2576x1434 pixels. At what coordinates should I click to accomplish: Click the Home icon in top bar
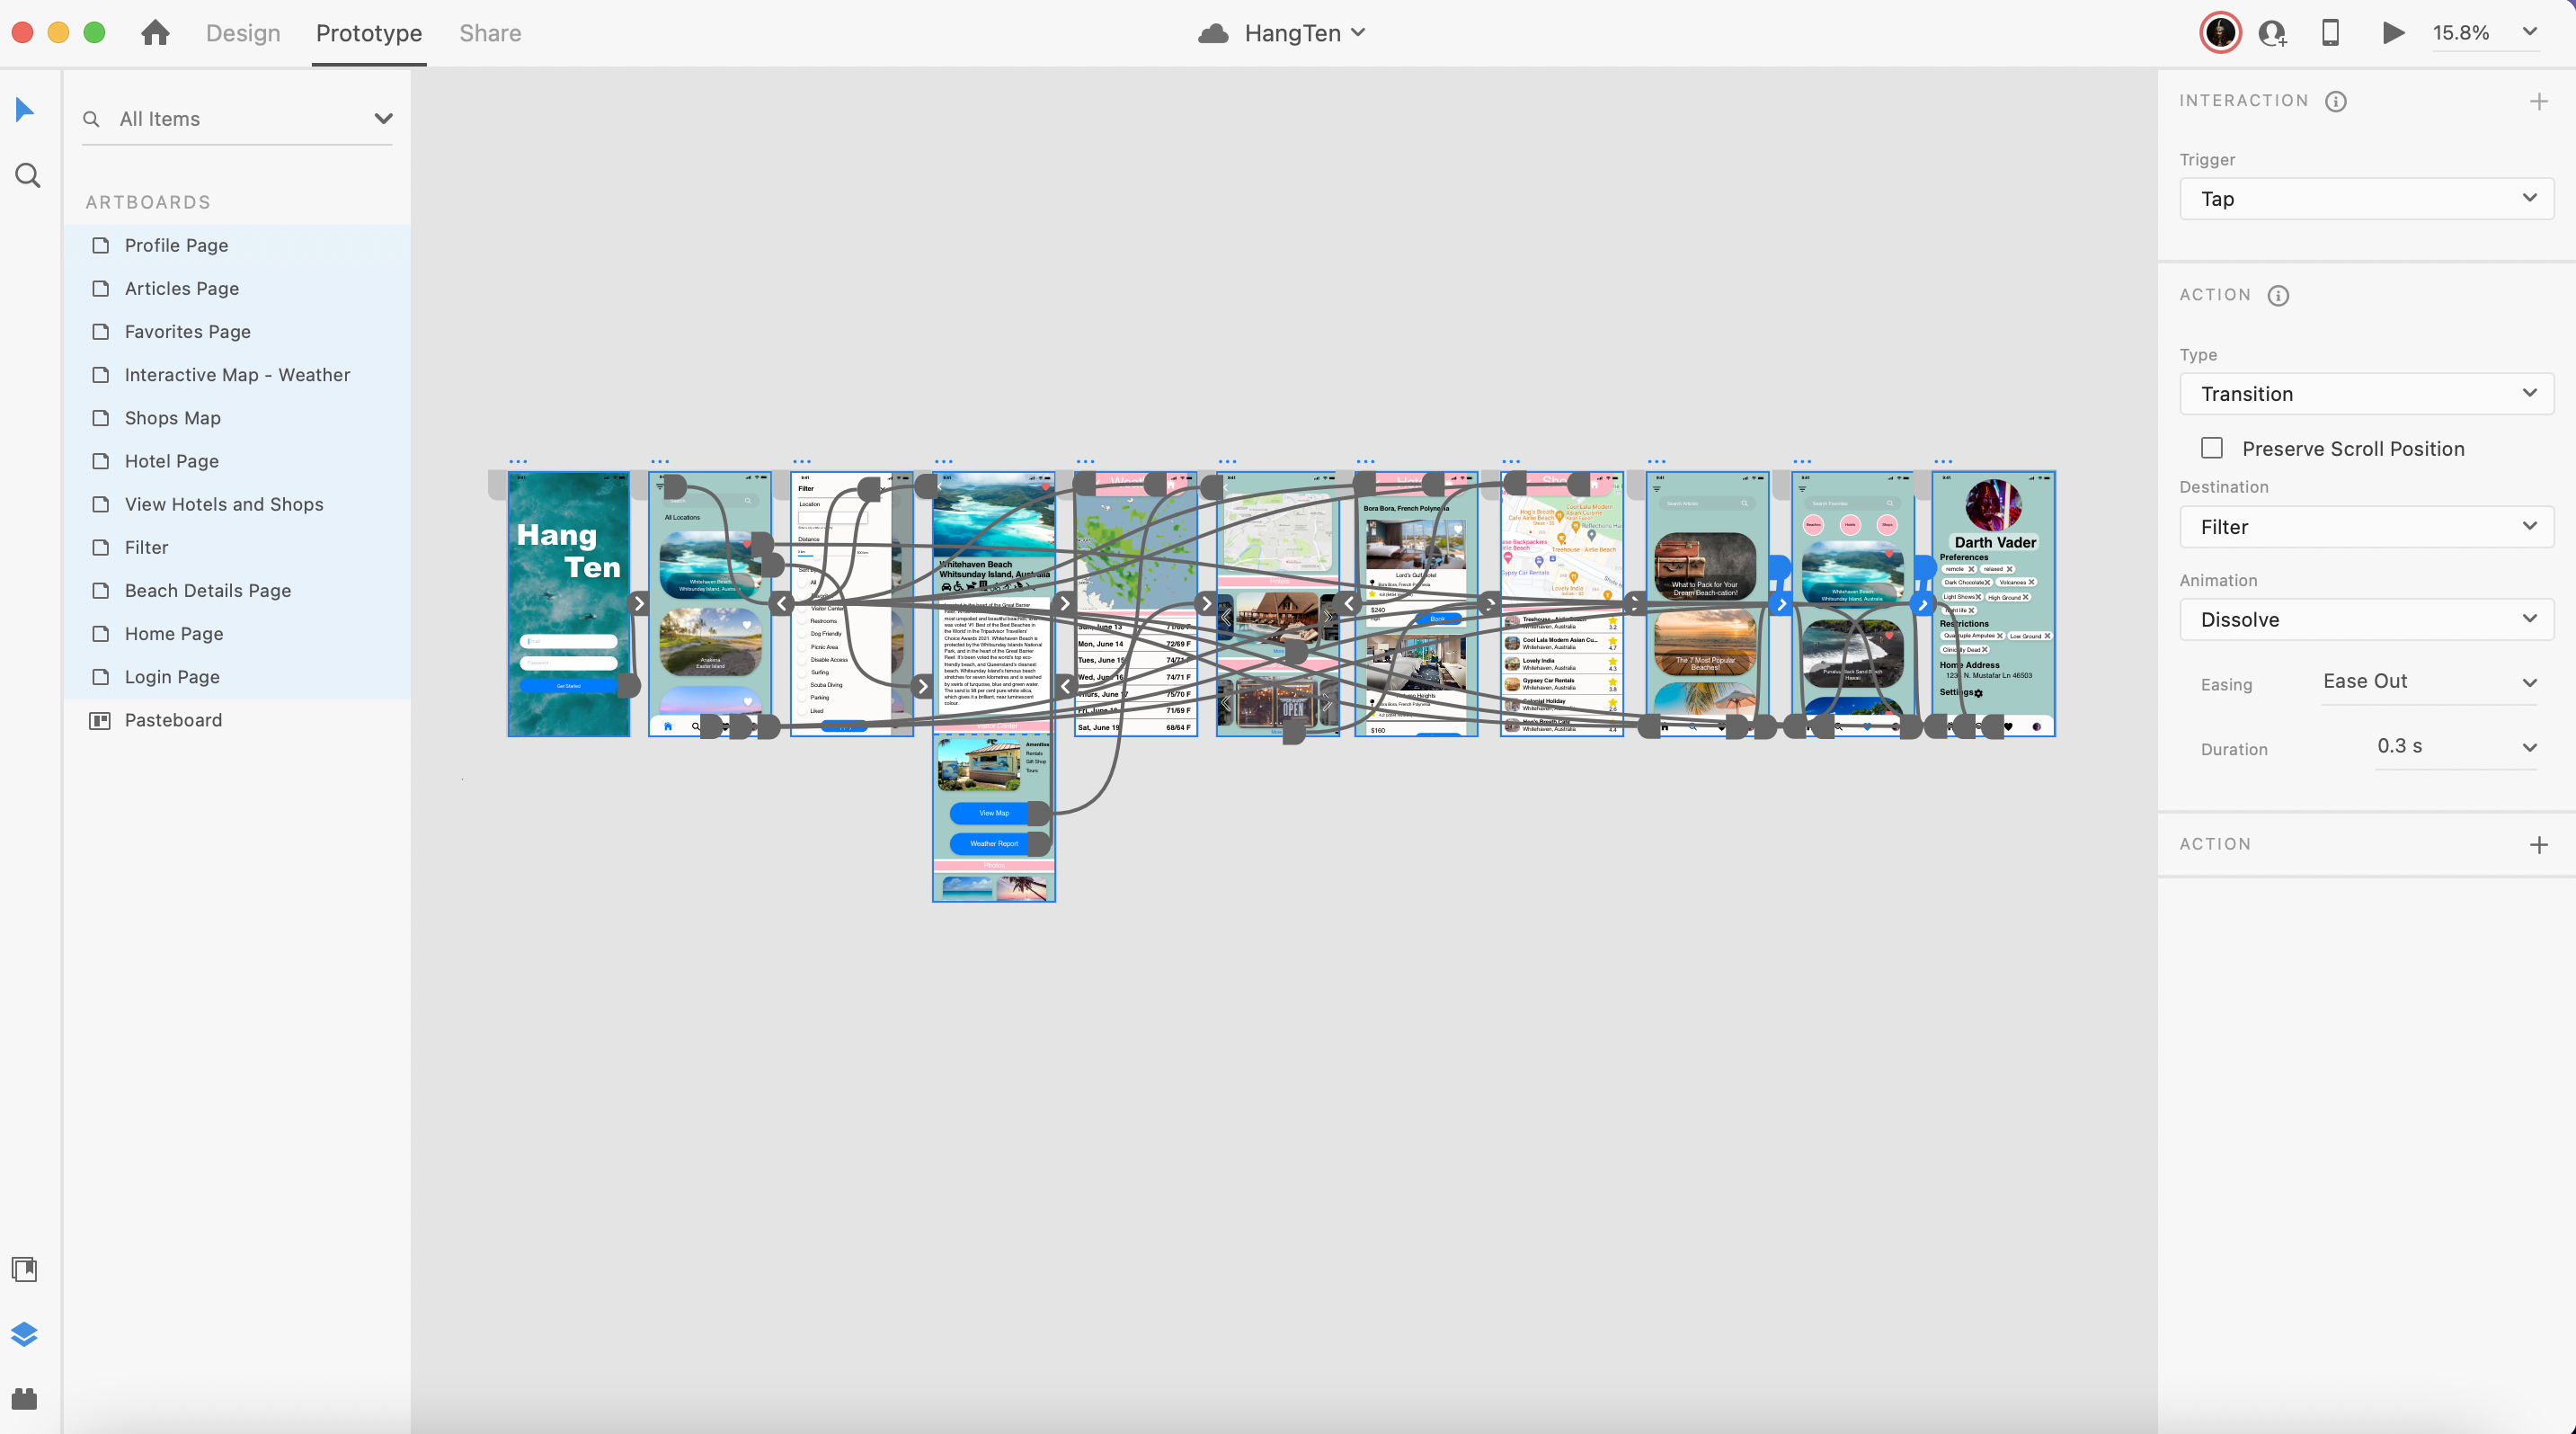tap(155, 33)
